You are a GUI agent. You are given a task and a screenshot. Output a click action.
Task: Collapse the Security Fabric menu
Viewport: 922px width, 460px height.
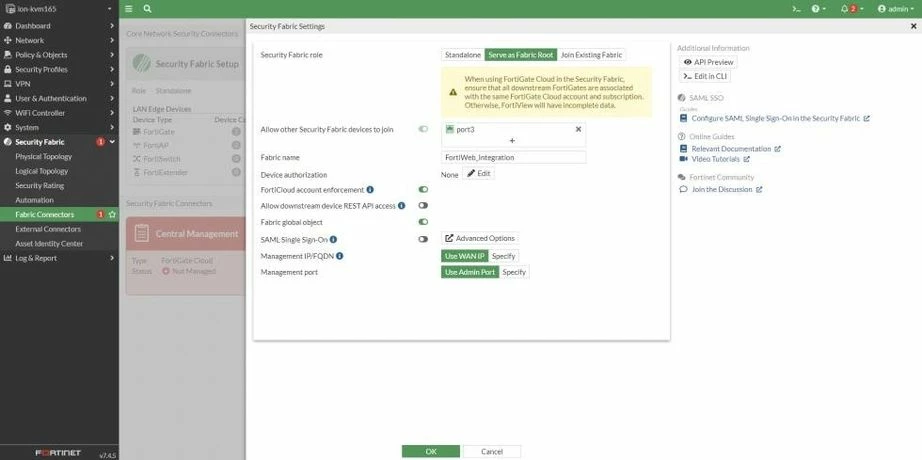[59, 142]
